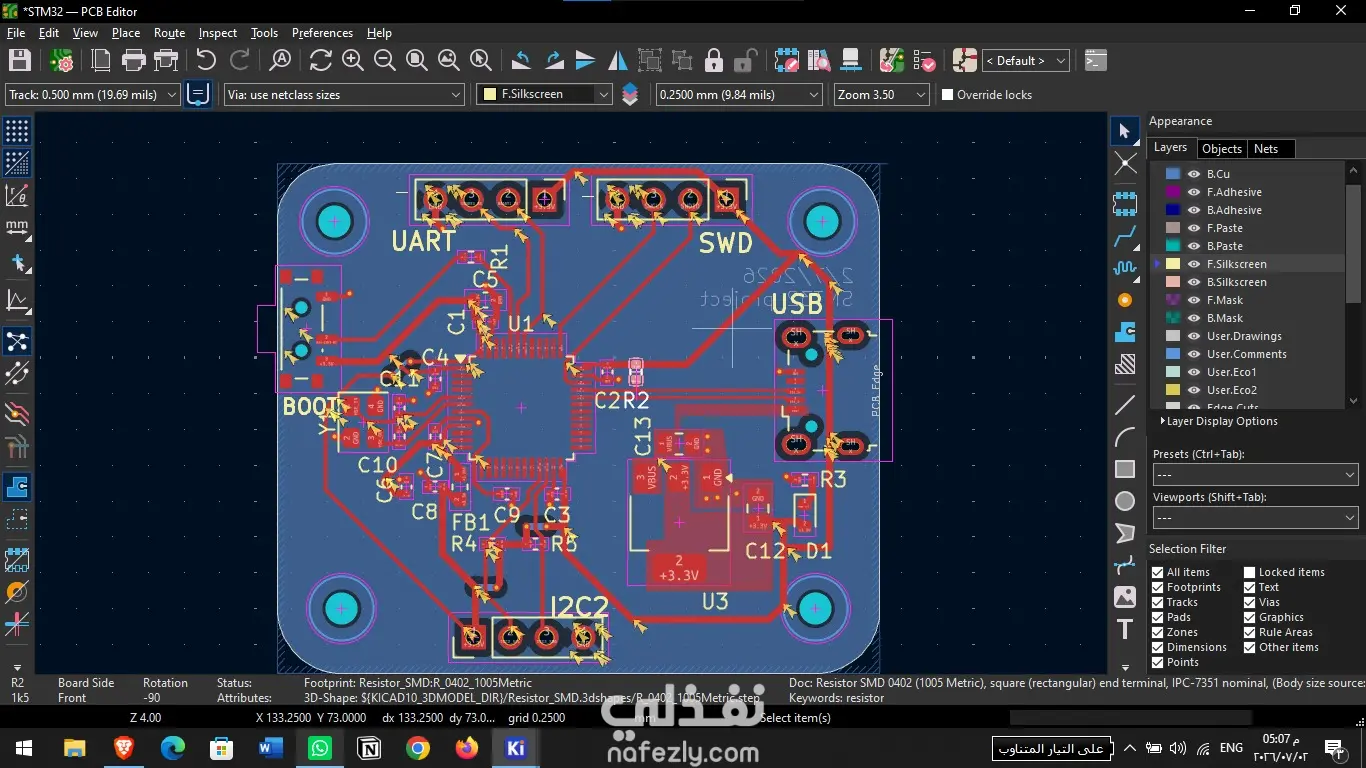Screen dimensions: 1366x768
Task: Pick the Add Filled Zone tool
Action: point(1125,333)
